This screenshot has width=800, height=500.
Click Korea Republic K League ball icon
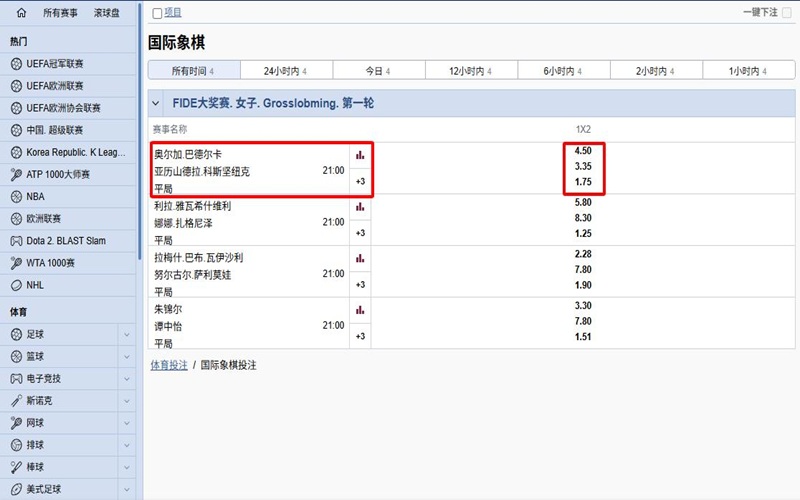click(x=16, y=152)
